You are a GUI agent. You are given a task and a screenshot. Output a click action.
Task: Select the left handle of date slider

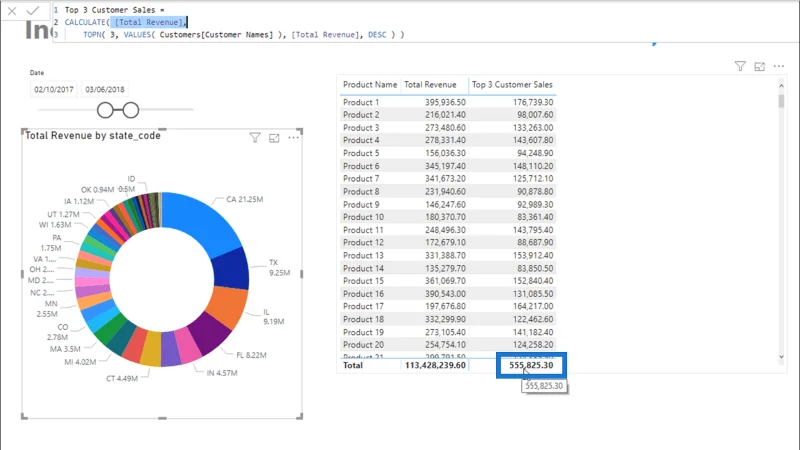105,110
